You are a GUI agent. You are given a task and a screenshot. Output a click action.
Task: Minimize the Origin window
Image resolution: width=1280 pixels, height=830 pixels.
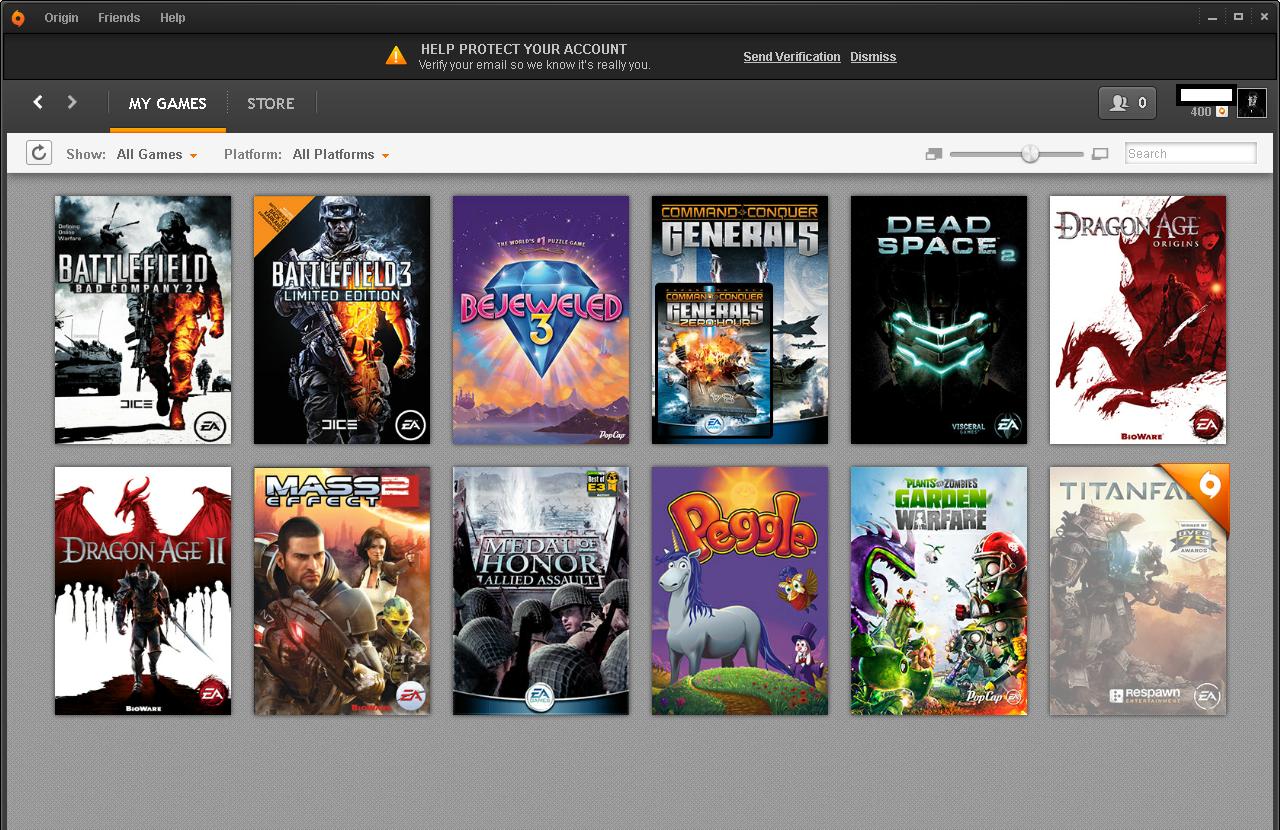click(x=1213, y=17)
